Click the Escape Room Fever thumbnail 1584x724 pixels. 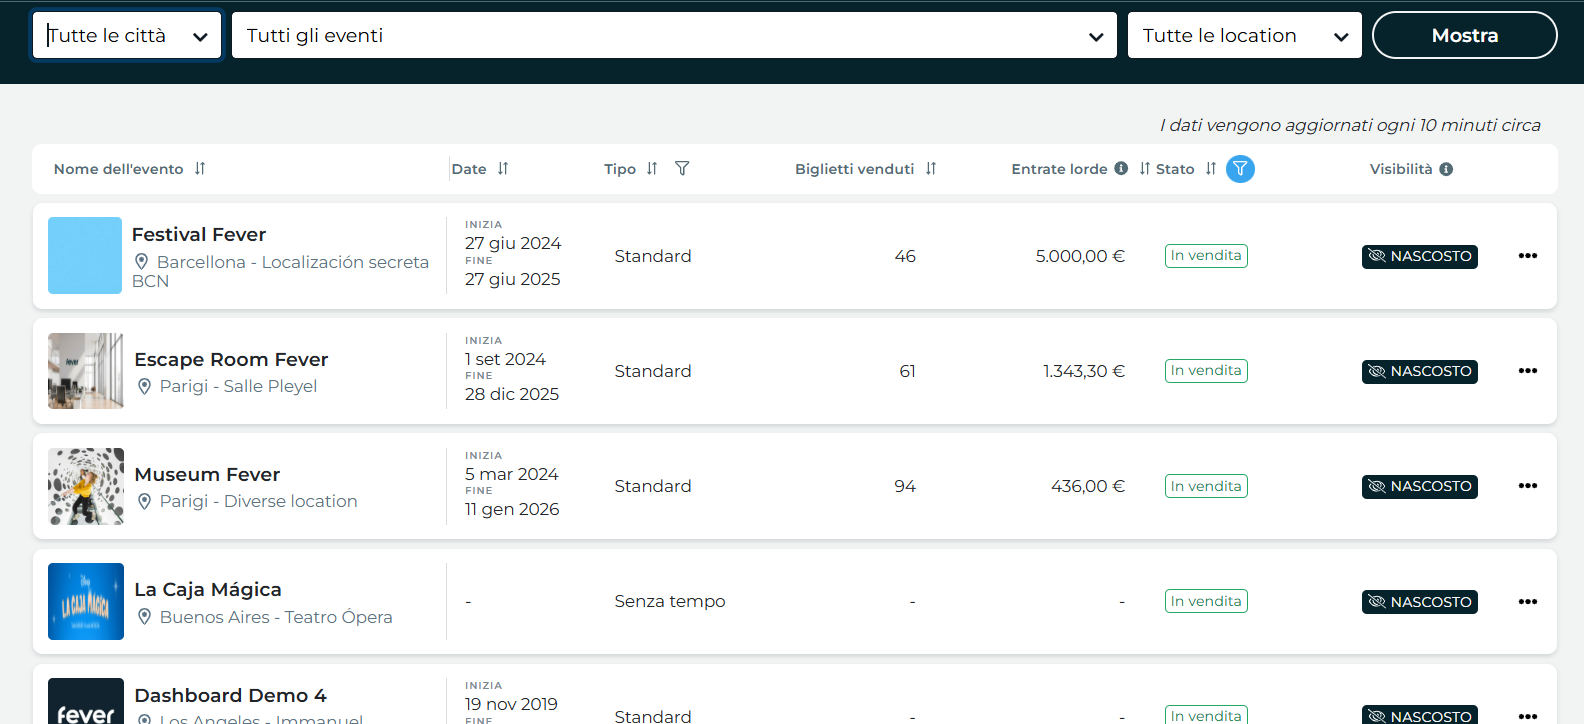pos(86,371)
